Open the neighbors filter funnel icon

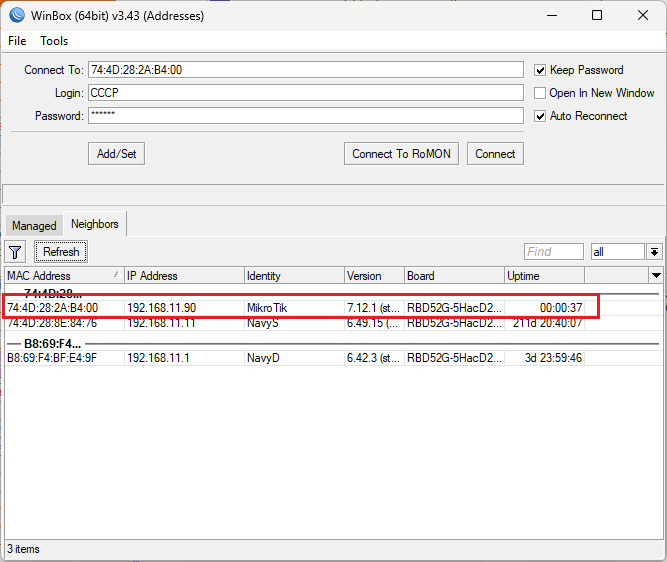(x=15, y=252)
